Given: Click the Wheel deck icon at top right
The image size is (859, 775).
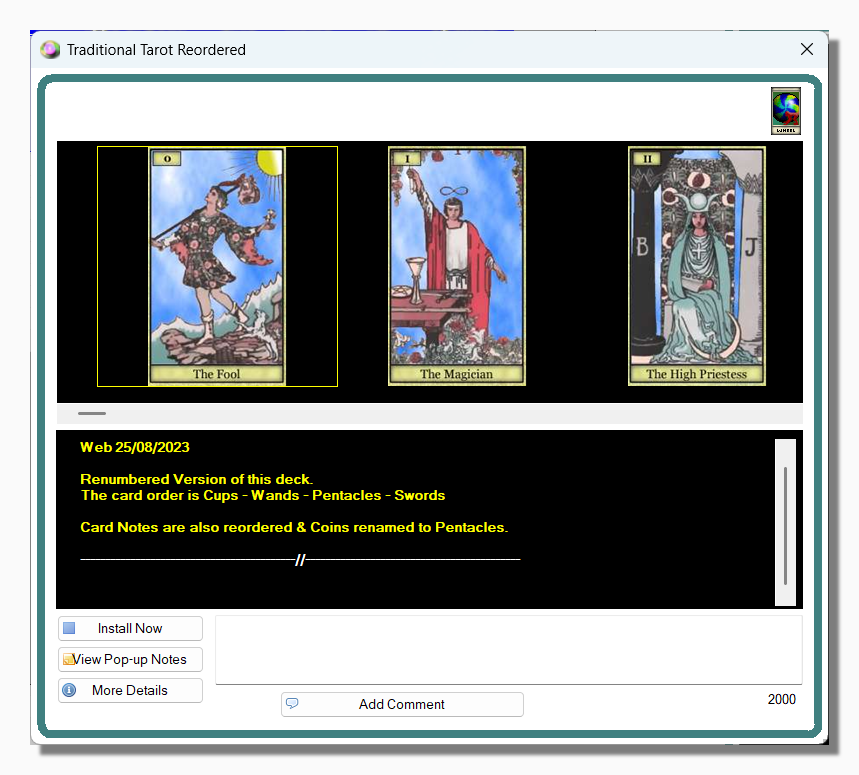Looking at the screenshot, I should [x=786, y=111].
